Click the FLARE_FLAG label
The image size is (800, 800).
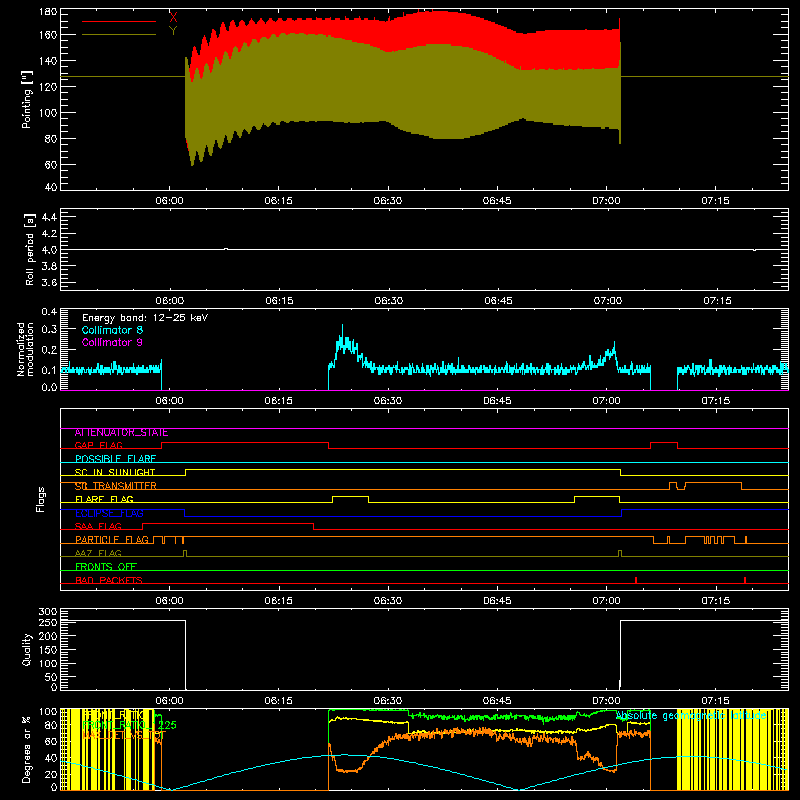click(104, 499)
